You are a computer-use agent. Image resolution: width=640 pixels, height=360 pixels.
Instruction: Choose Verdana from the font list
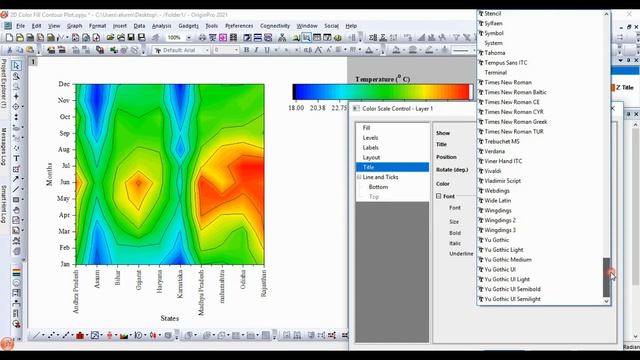point(495,151)
